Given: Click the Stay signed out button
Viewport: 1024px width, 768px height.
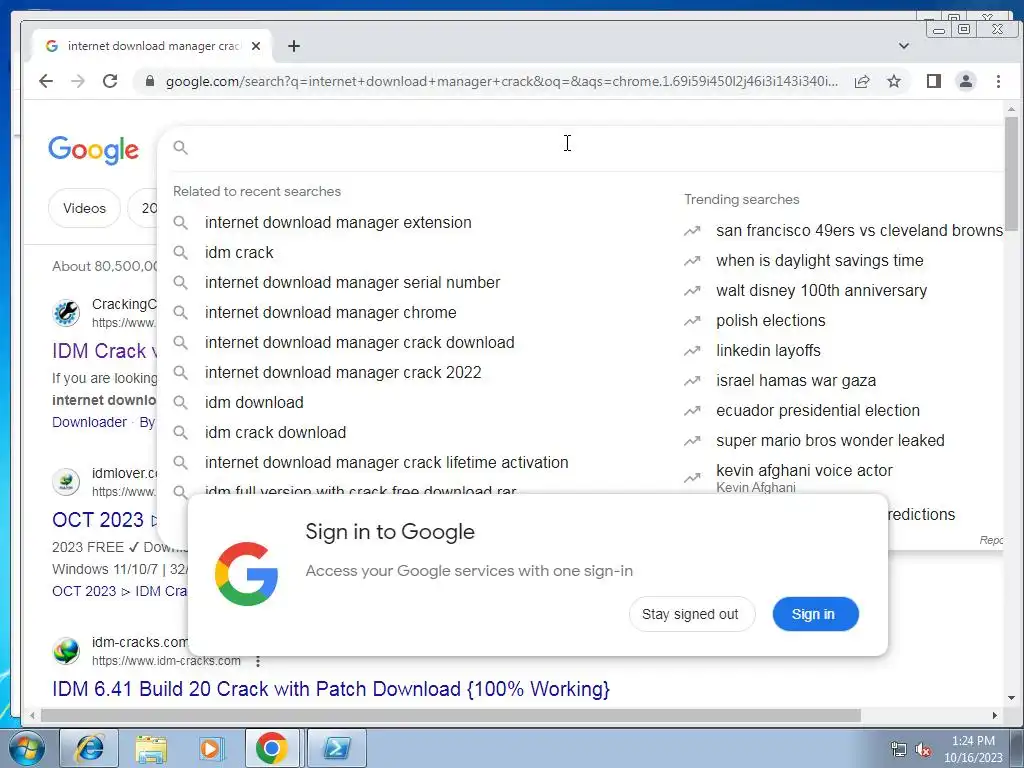Looking at the screenshot, I should pyautogui.click(x=692, y=614).
